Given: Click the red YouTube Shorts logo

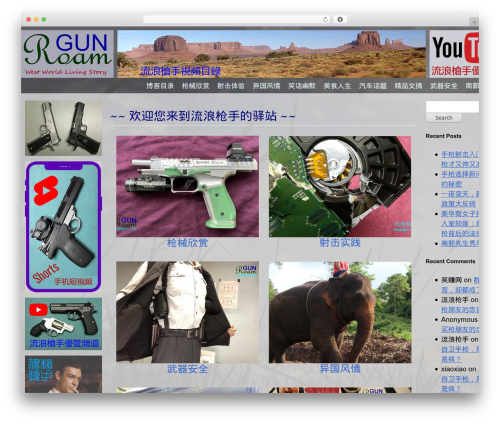Looking at the screenshot, I should pos(46,191).
